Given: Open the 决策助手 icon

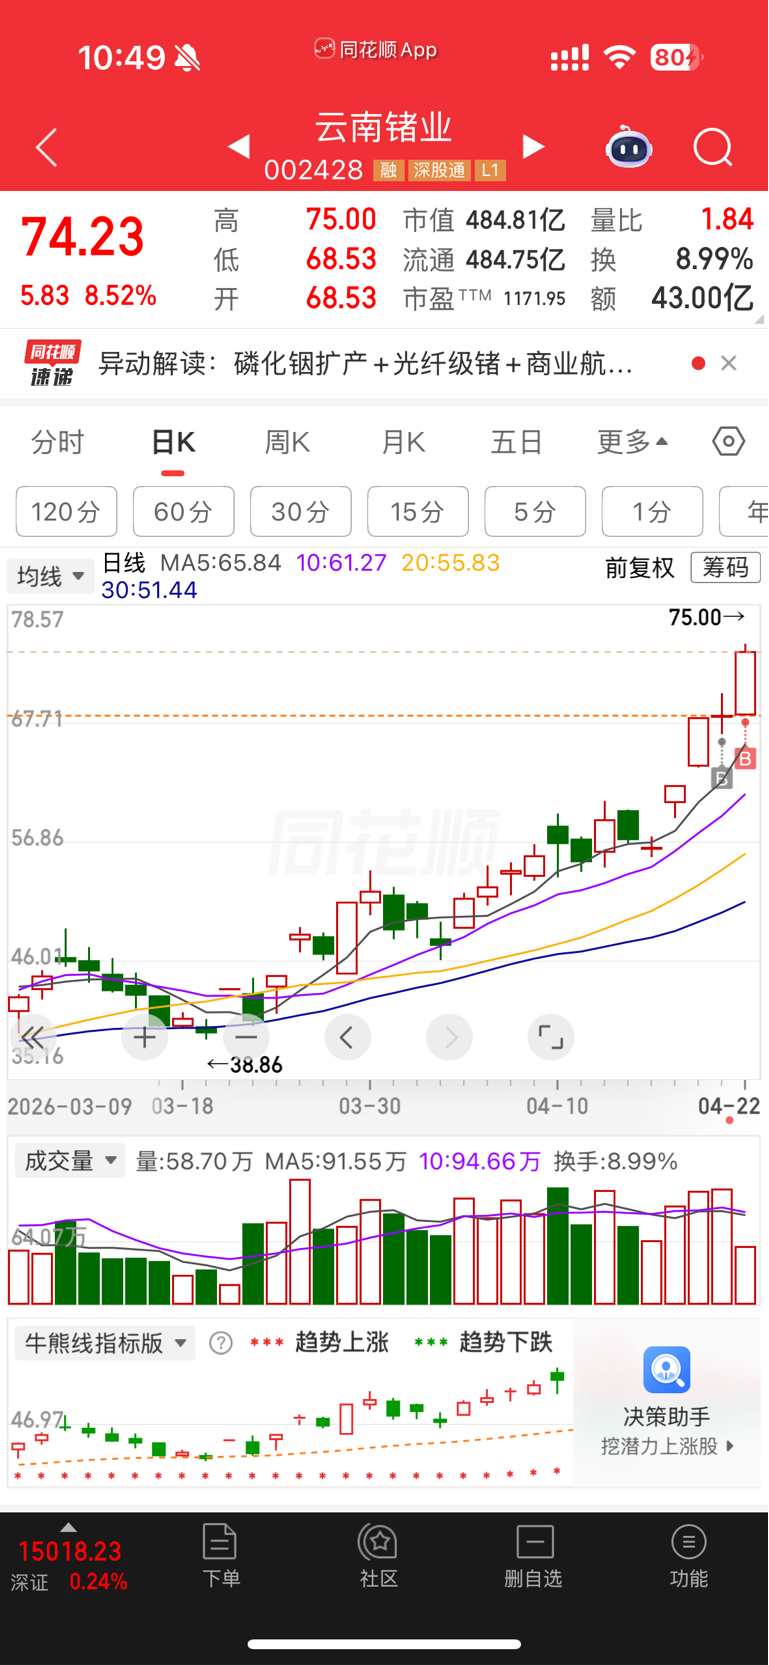Looking at the screenshot, I should pyautogui.click(x=667, y=1370).
